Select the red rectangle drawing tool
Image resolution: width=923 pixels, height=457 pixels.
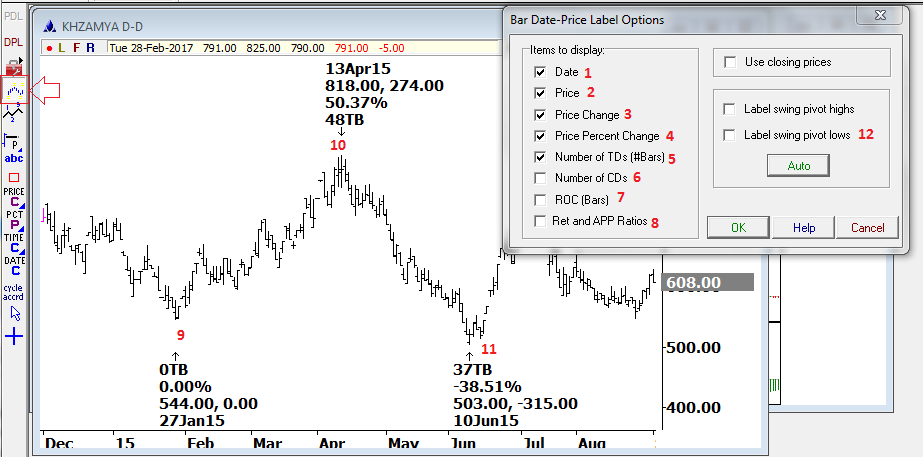coord(14,177)
